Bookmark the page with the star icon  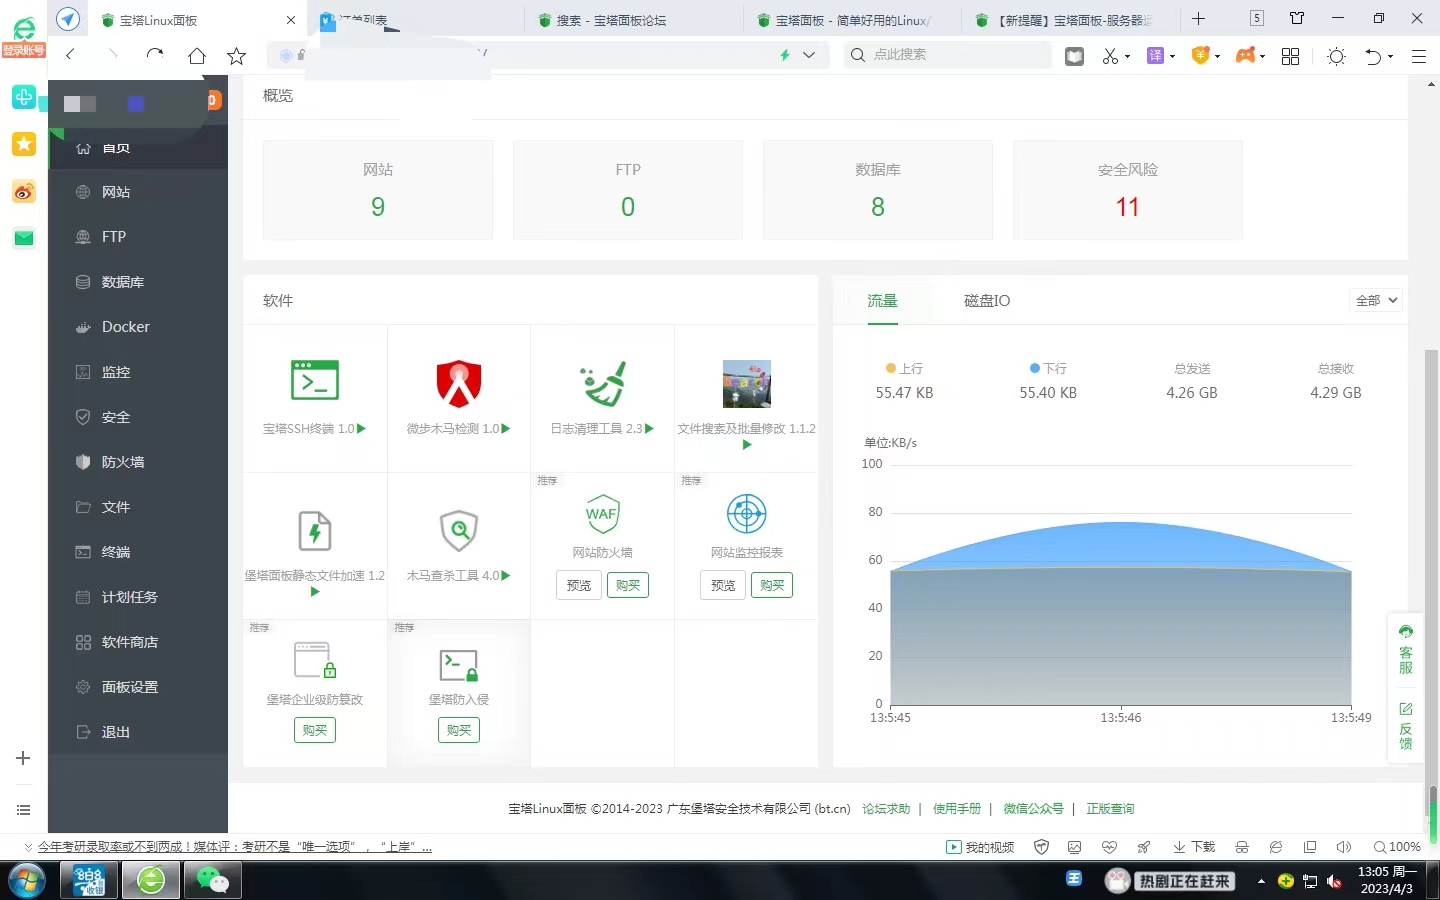click(236, 56)
